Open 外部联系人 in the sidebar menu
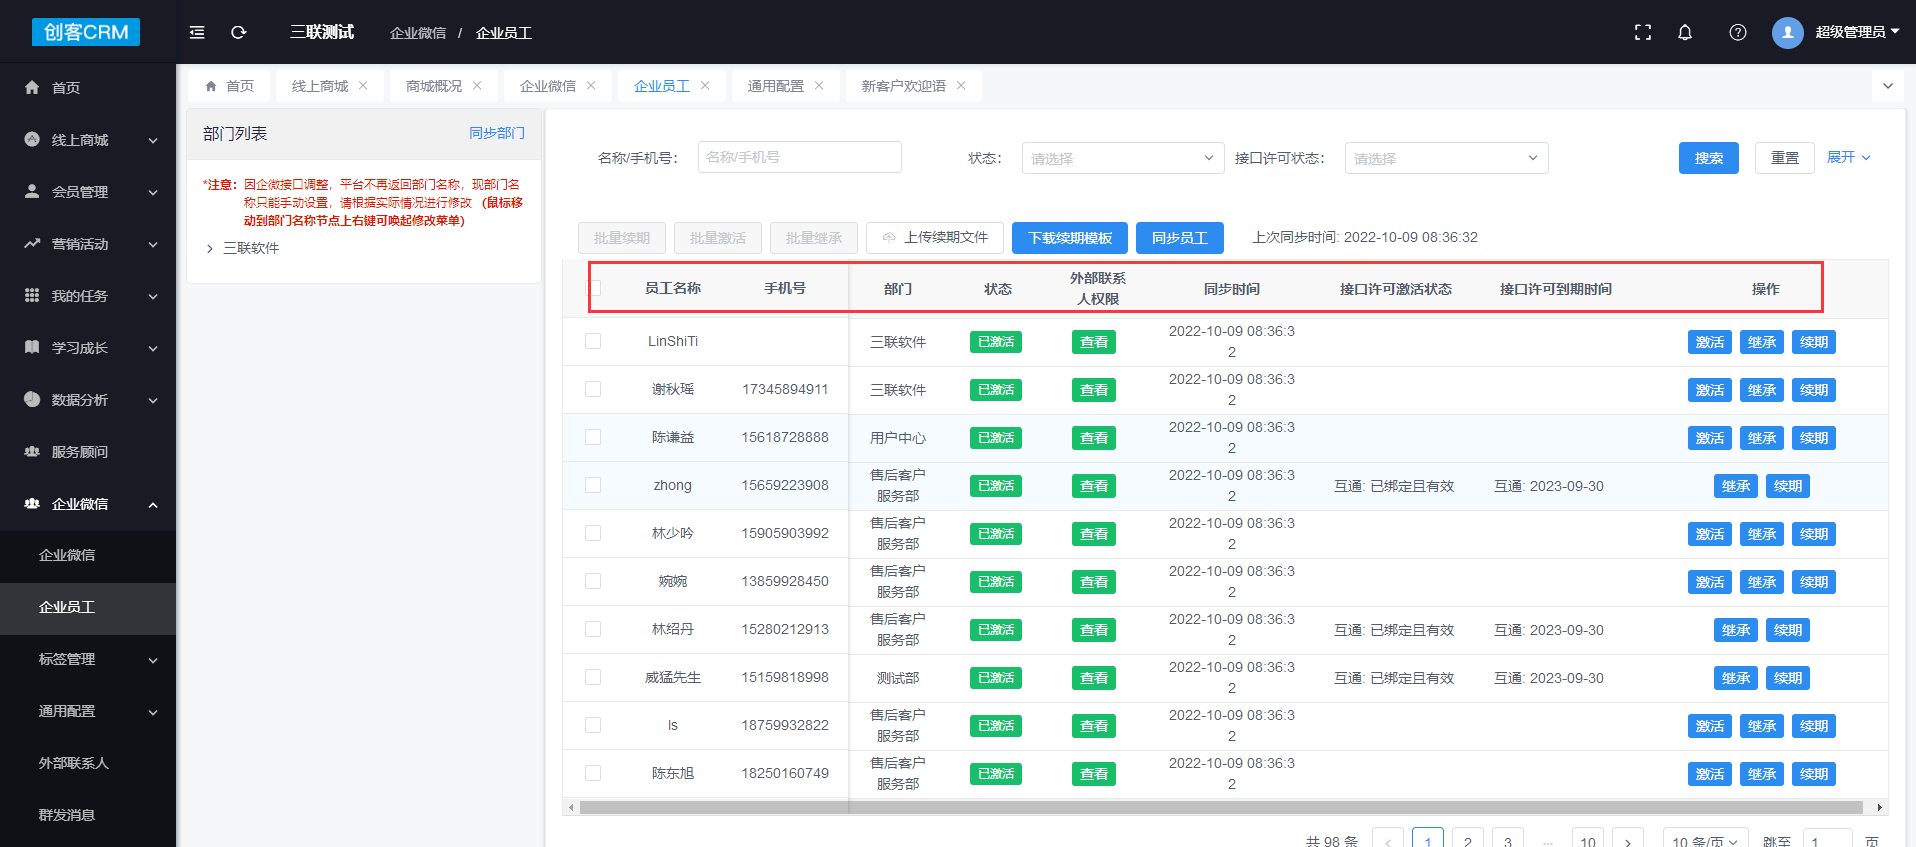 tap(73, 763)
